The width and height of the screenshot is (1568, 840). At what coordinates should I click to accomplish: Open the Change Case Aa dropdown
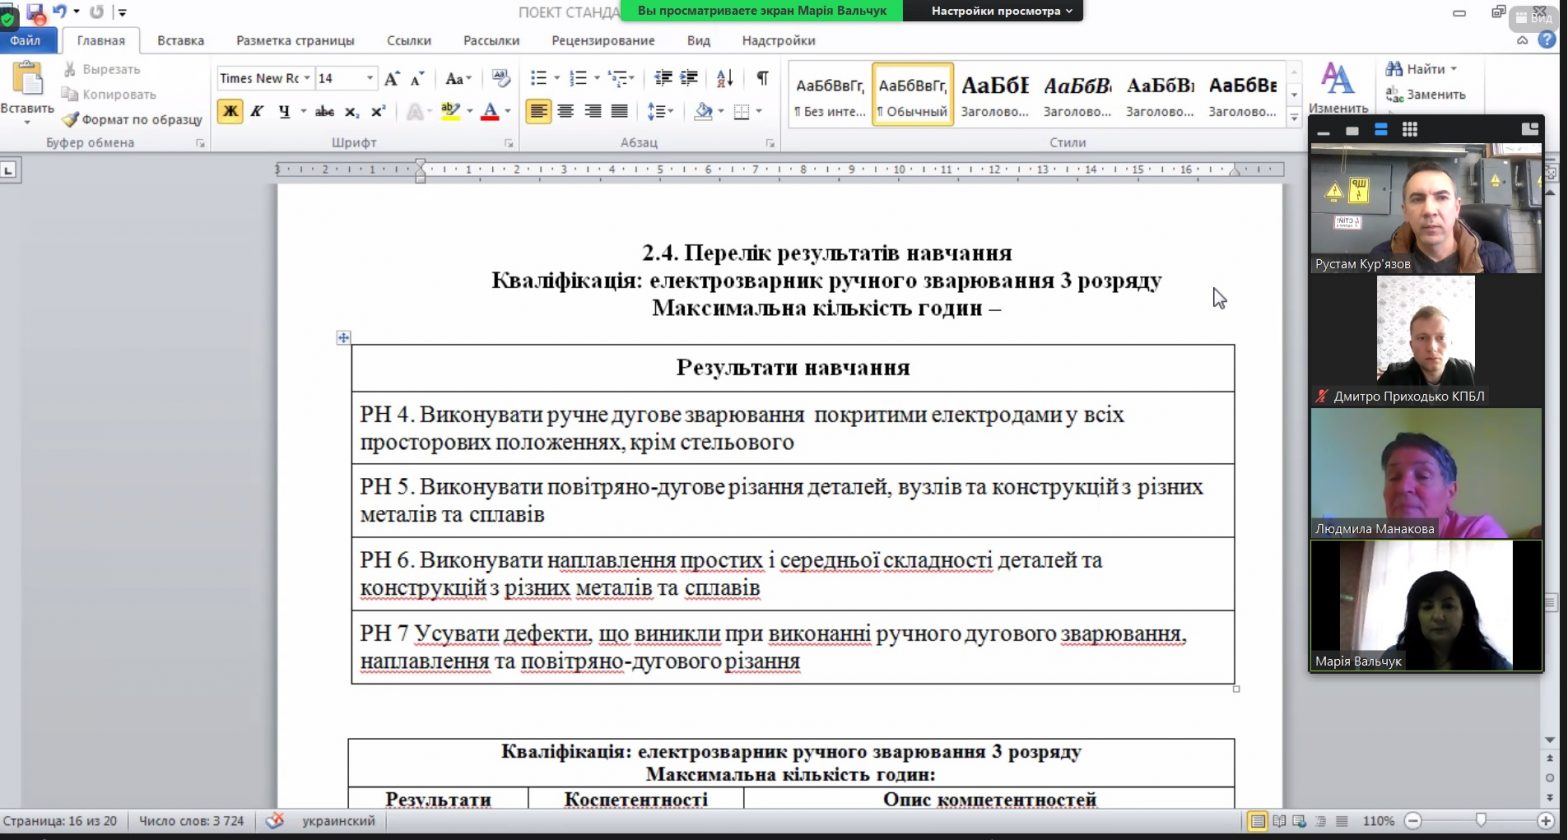pyautogui.click(x=458, y=78)
